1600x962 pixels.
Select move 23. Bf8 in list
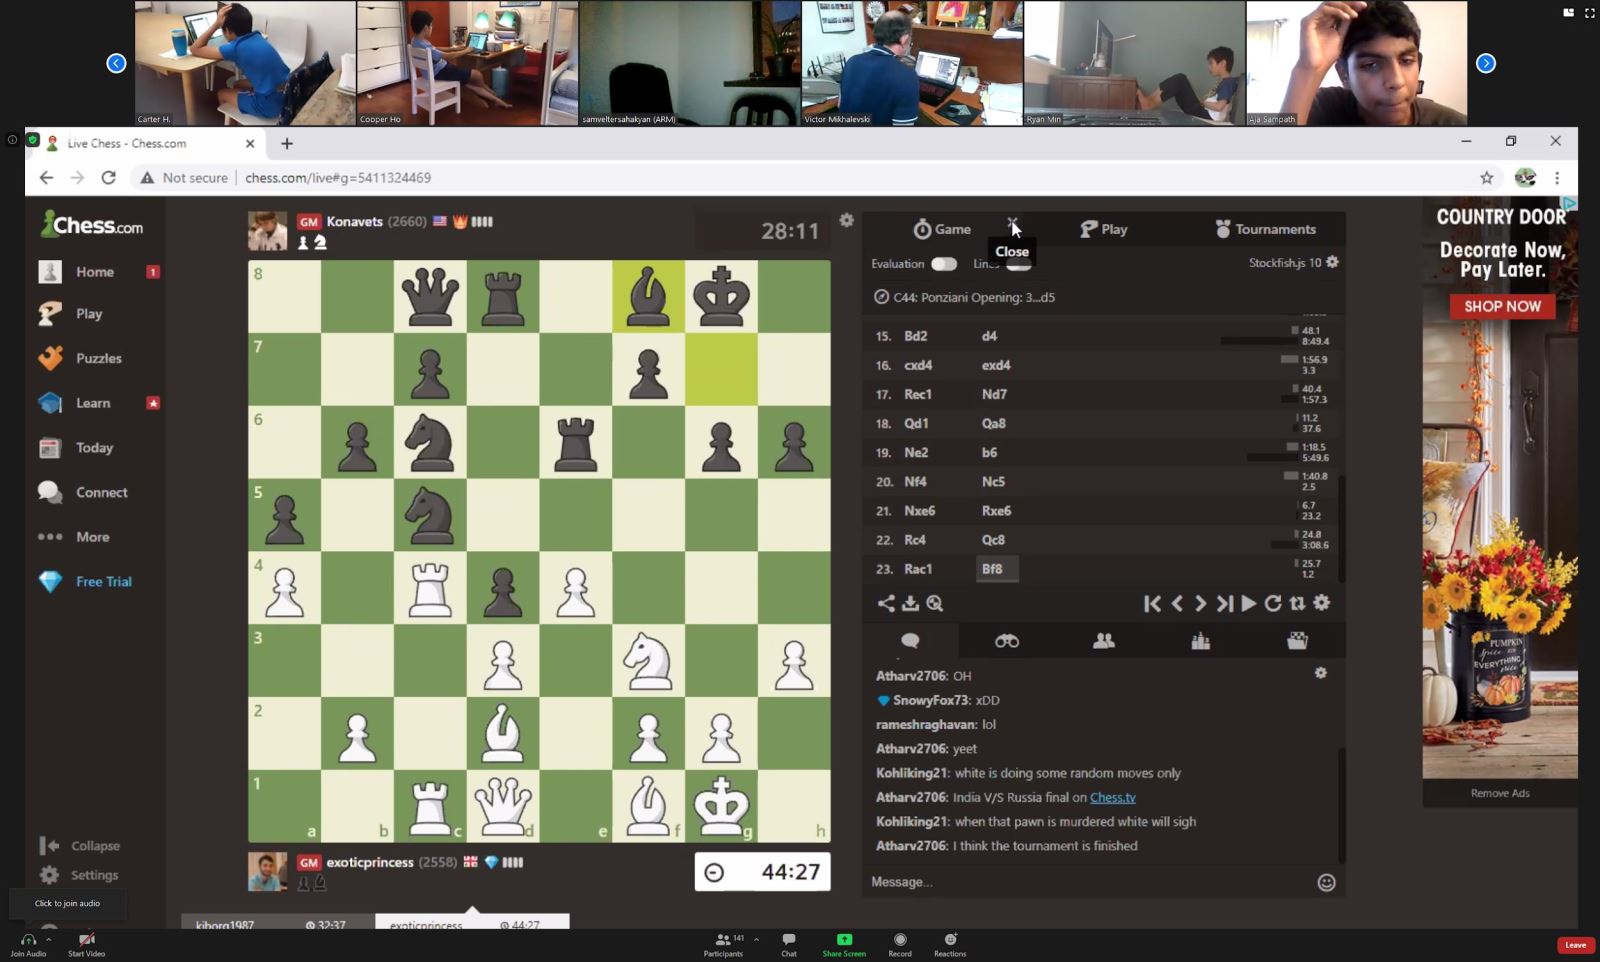(x=997, y=569)
